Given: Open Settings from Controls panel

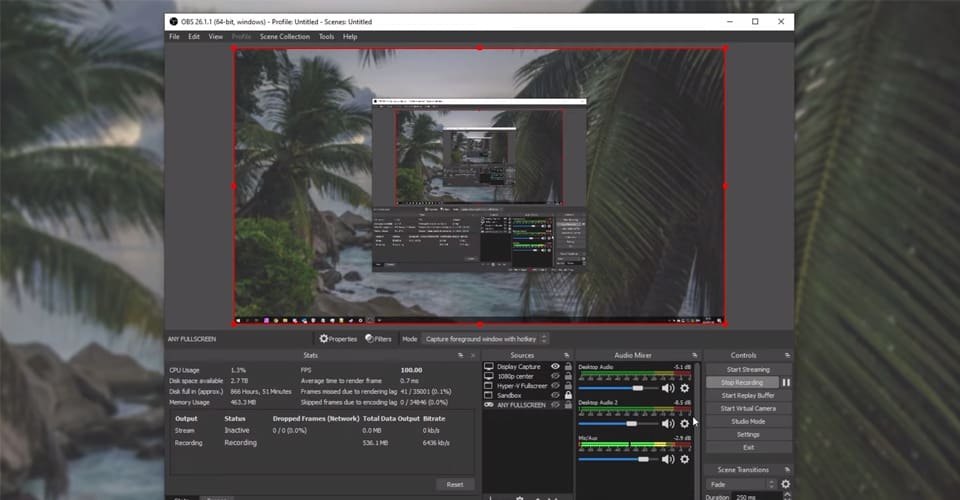Looking at the screenshot, I should [x=748, y=435].
